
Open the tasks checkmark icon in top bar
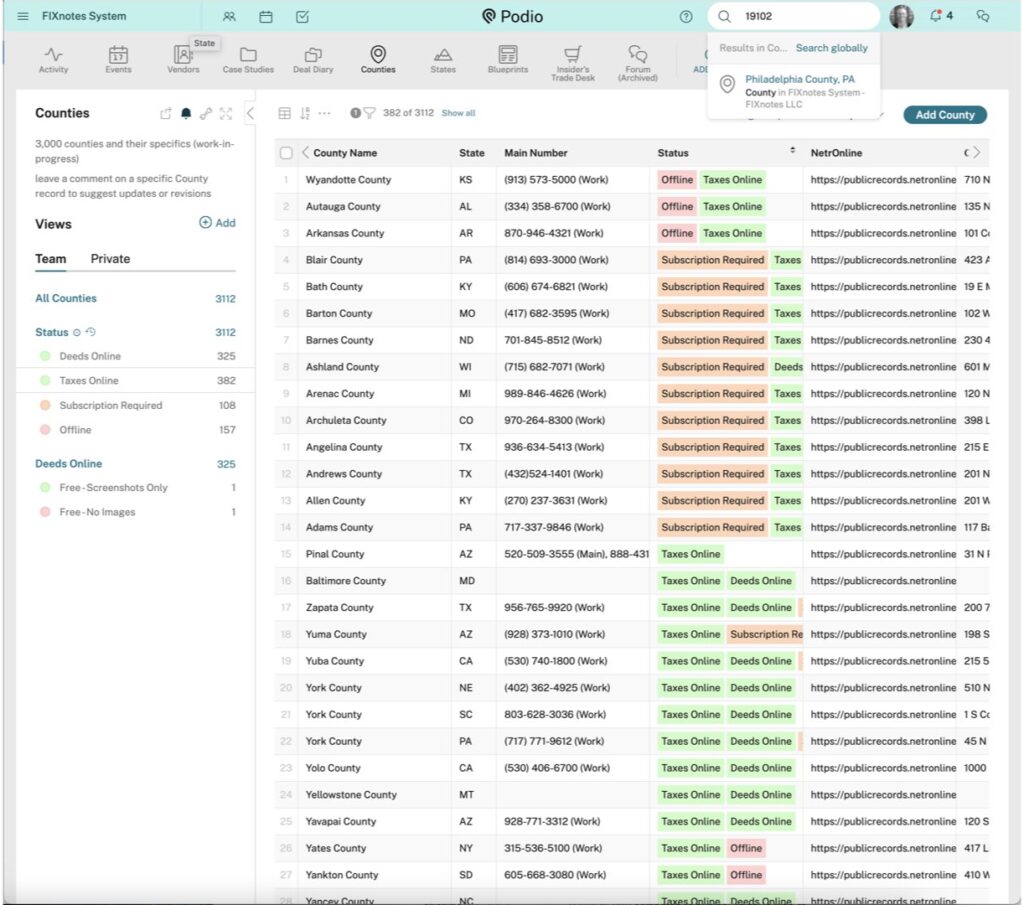[302, 17]
